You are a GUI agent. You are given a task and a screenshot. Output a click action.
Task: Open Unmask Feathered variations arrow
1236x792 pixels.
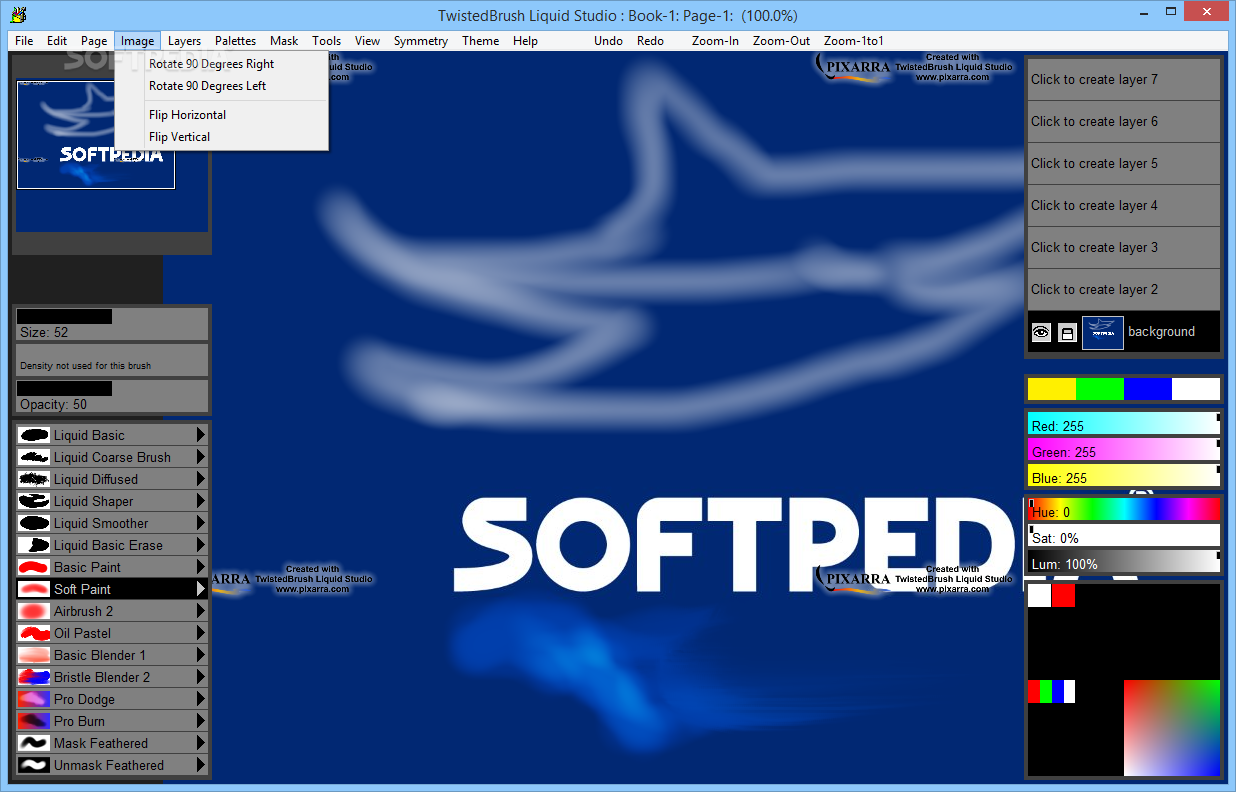(x=201, y=765)
